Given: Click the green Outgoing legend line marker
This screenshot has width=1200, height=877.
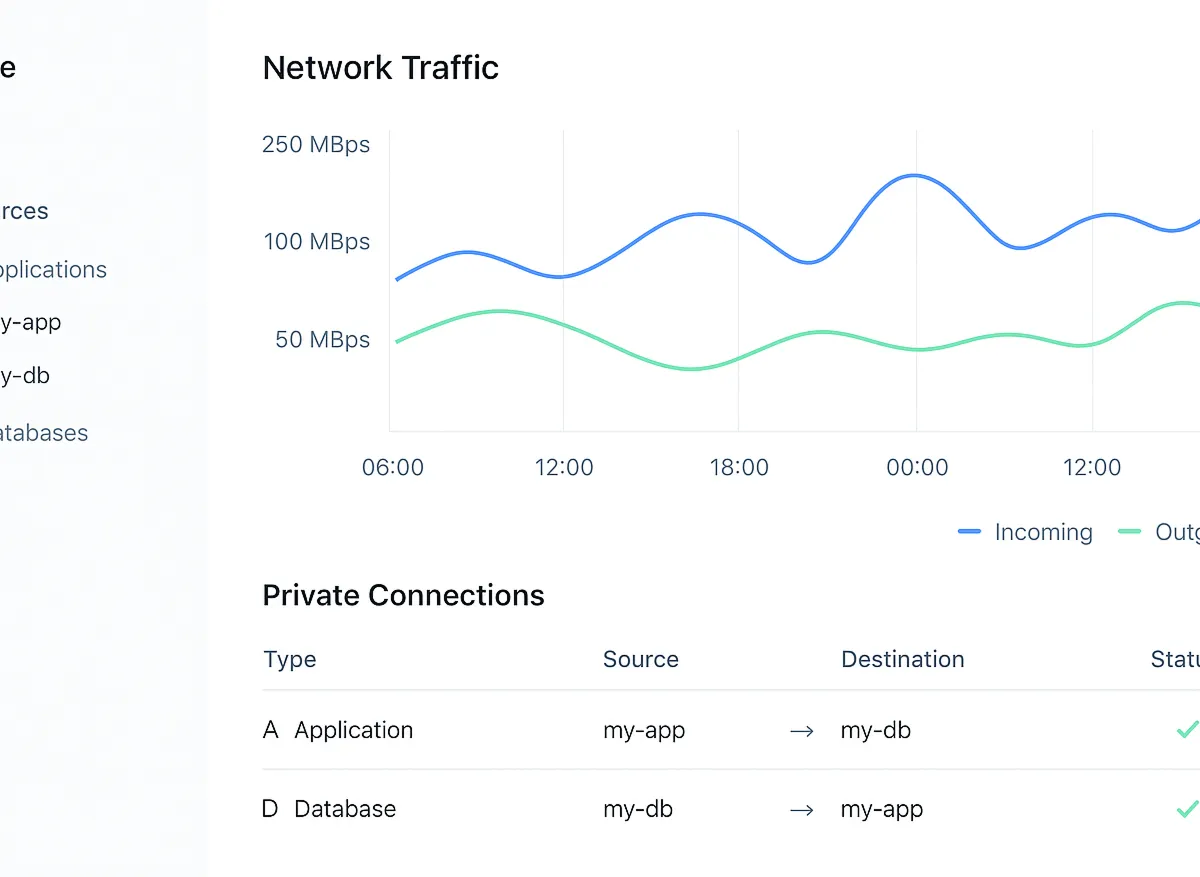Looking at the screenshot, I should click(x=1129, y=532).
